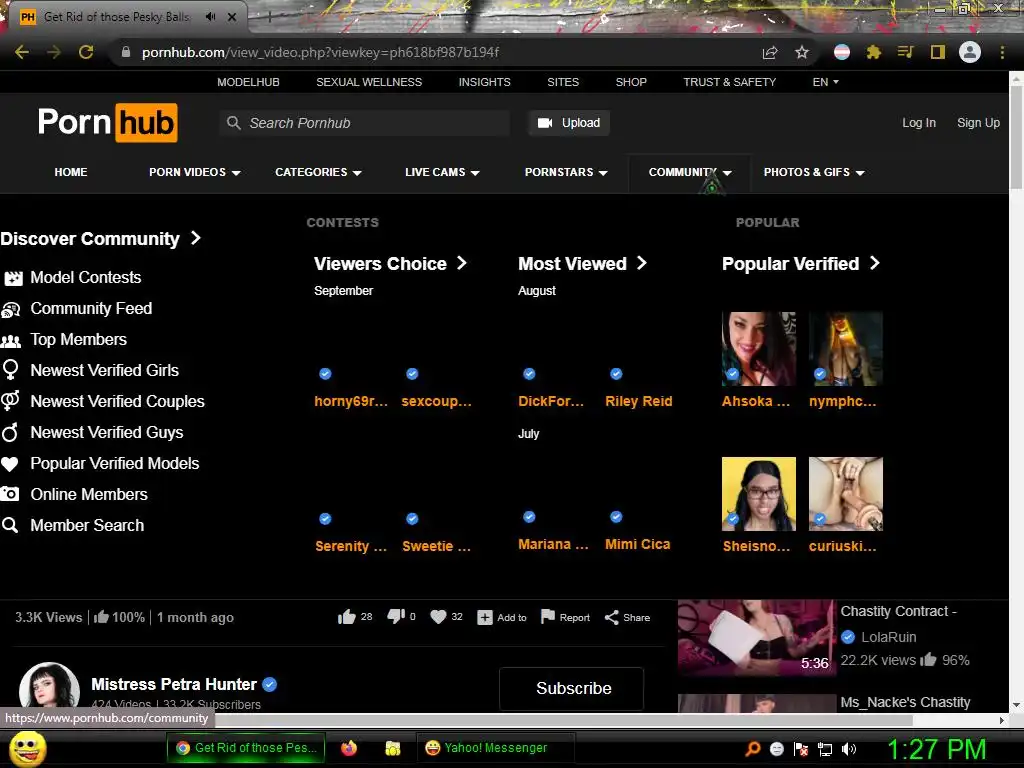Open the EN language dropdown
This screenshot has width=1024, height=768.
pyautogui.click(x=825, y=82)
